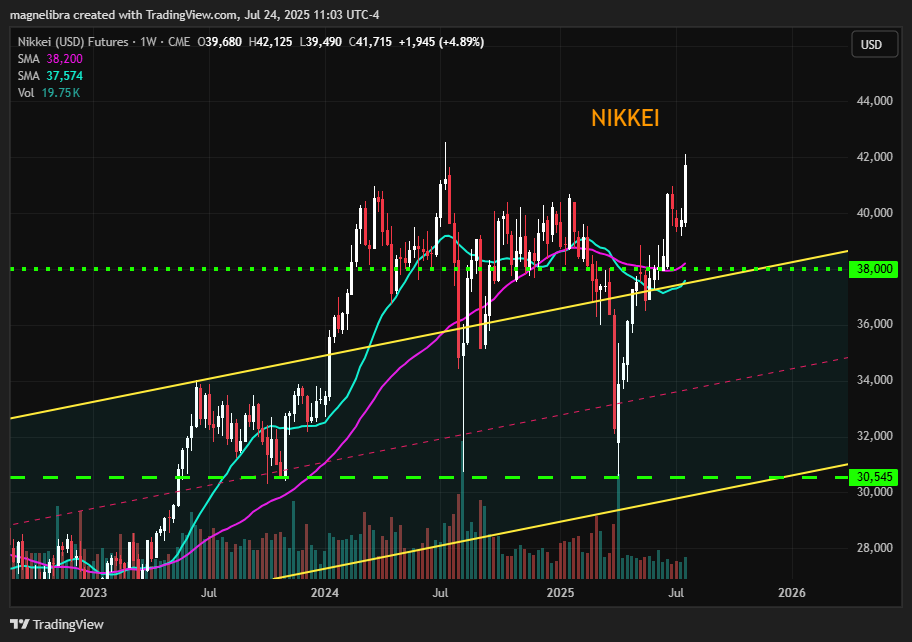Click the low value L39,490
Screen dimensions: 912x642
pos(320,42)
